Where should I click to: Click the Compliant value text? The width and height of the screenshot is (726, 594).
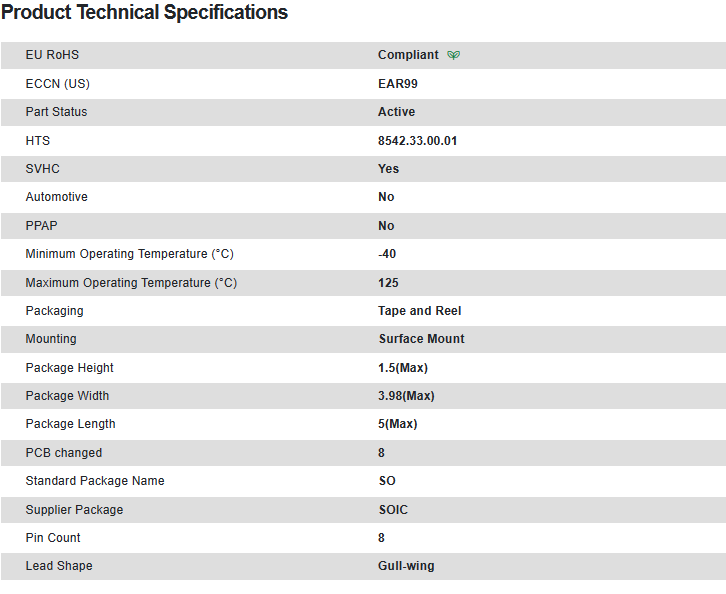click(x=408, y=55)
